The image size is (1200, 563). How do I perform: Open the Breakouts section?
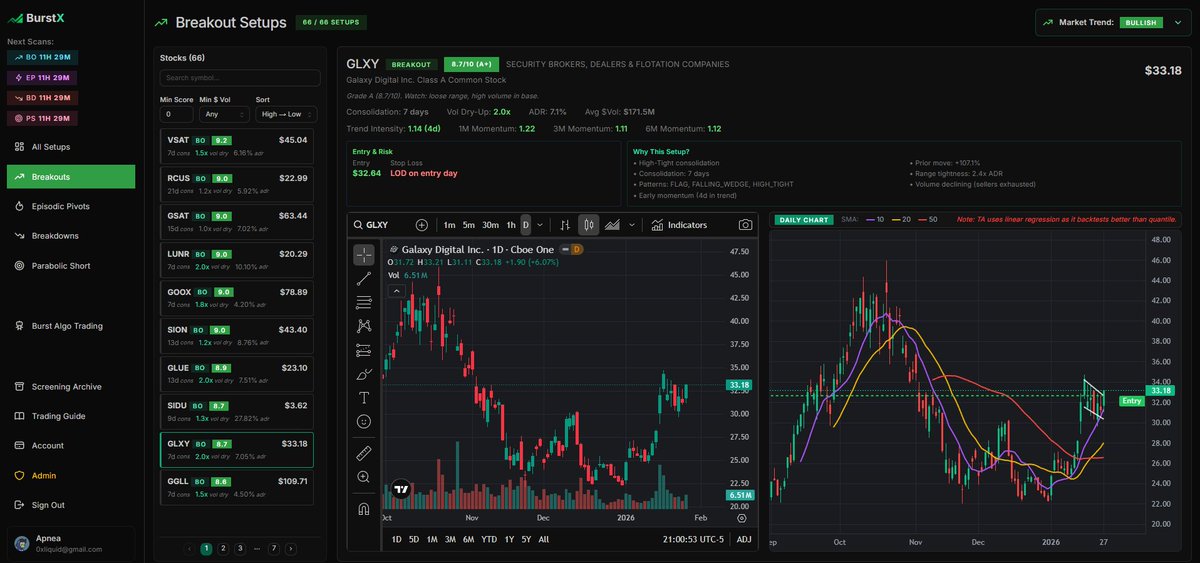click(x=70, y=177)
